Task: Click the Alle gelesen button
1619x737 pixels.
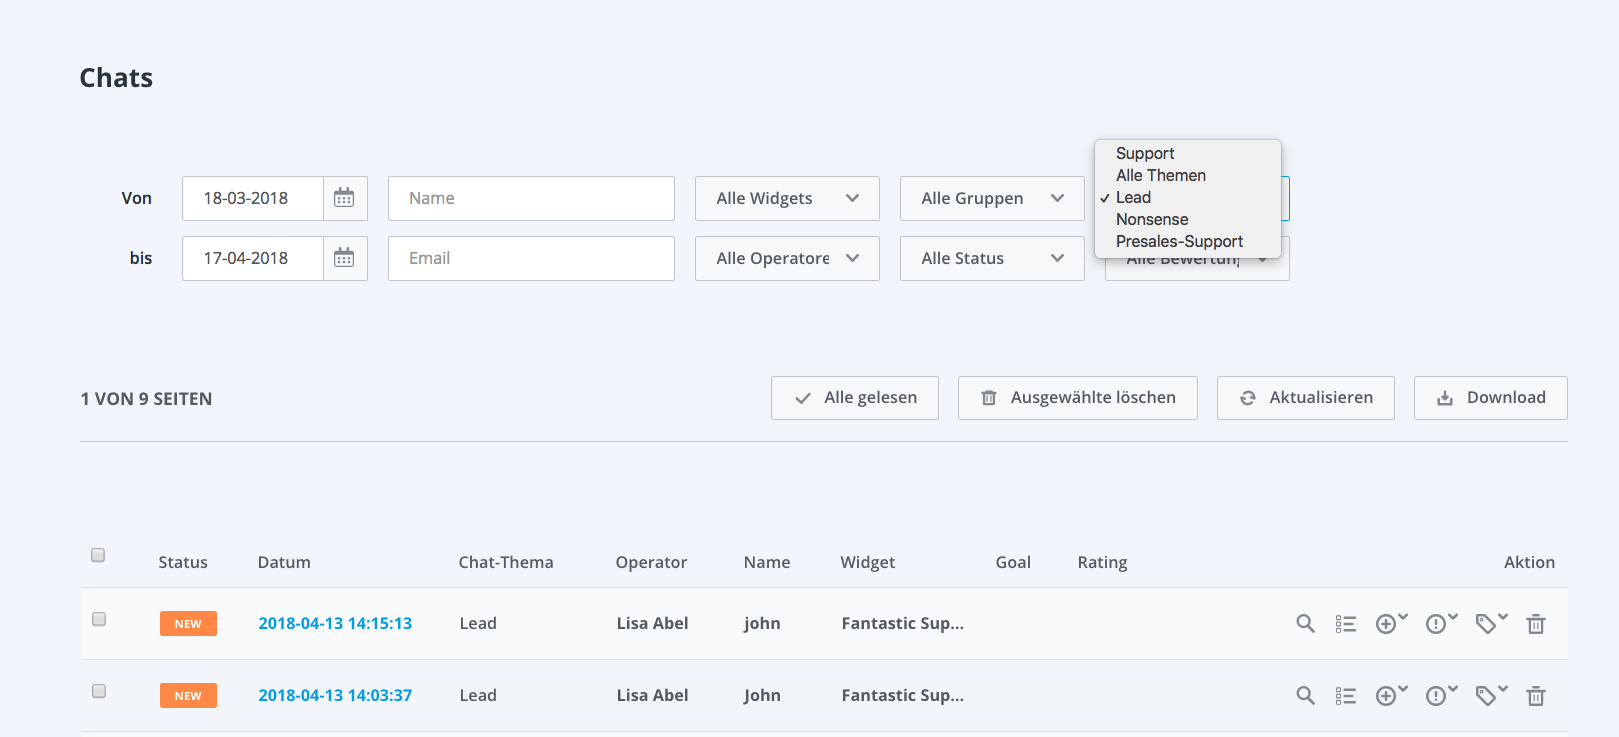Action: coord(854,398)
